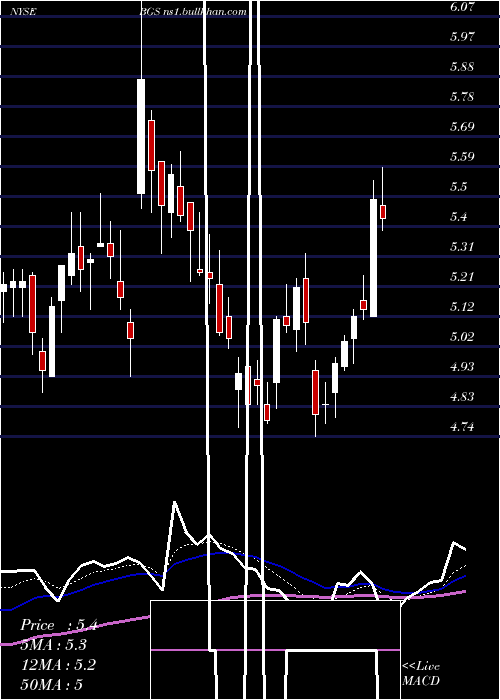Click the last red candlestick at far right
Viewport: 500px width, 700px height.
(383, 212)
